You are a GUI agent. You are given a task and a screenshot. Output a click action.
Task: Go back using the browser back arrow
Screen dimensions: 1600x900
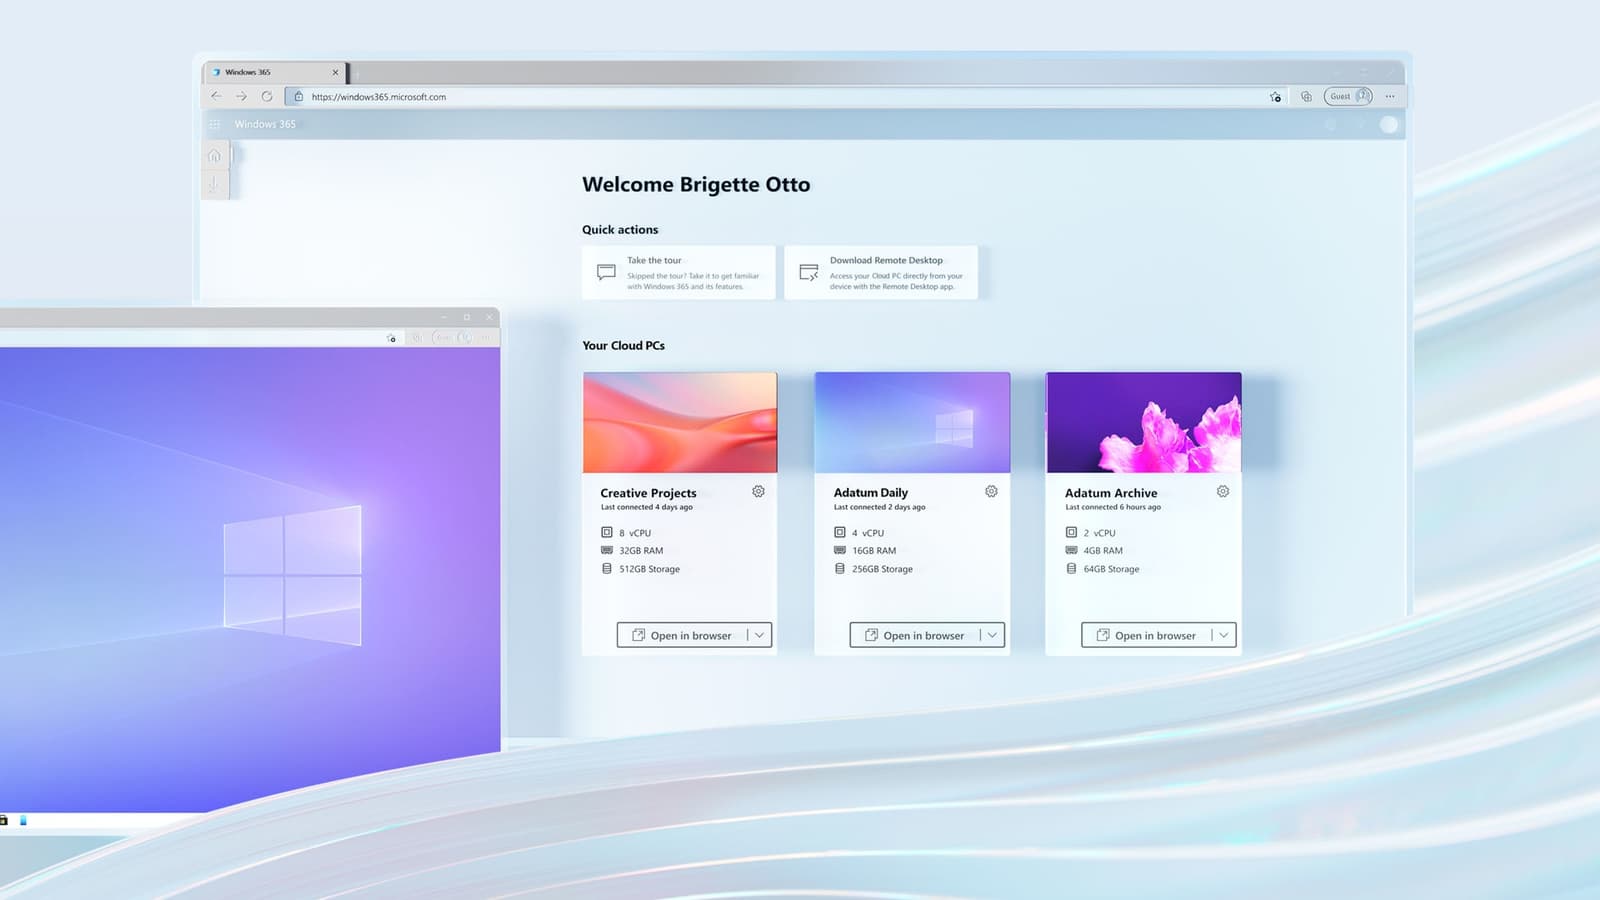pos(216,96)
